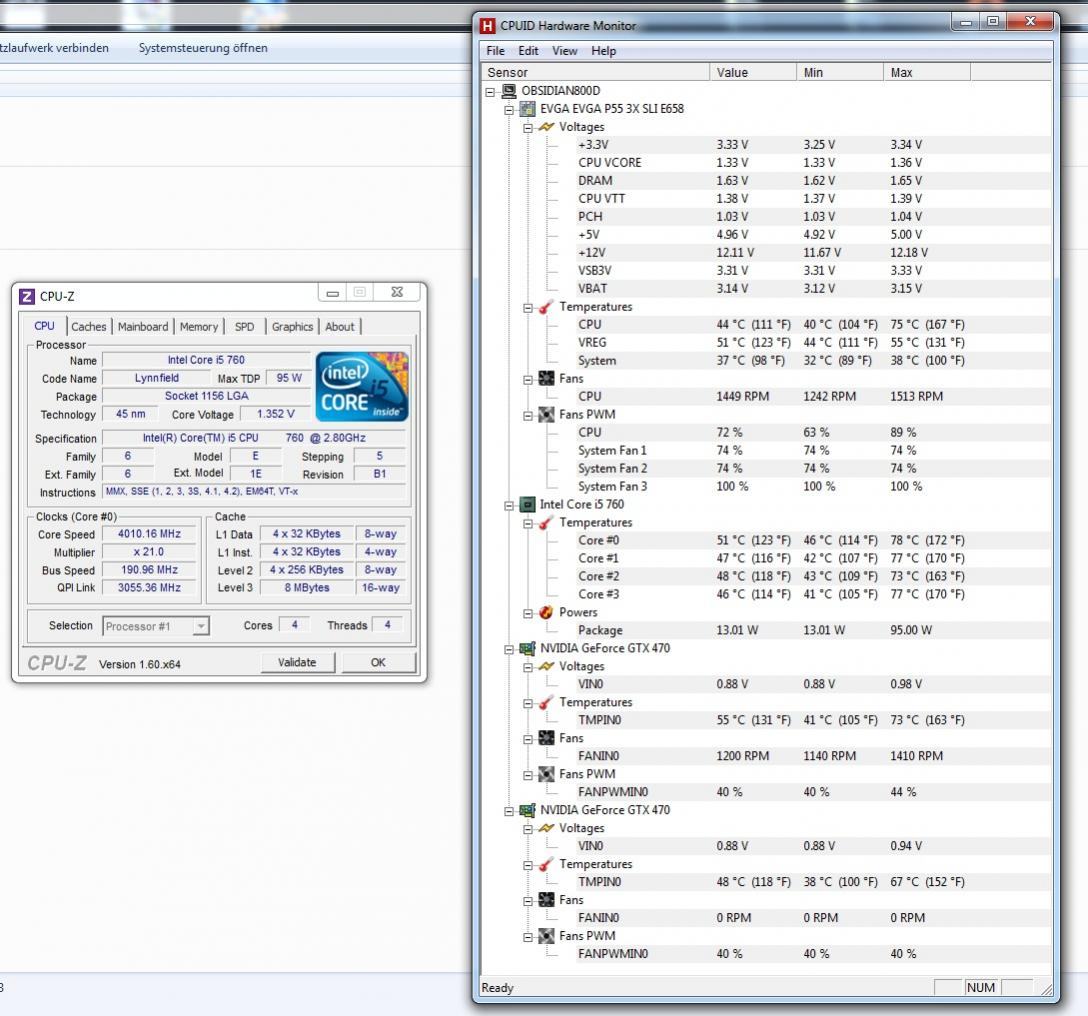Click the Core Speed 4010.16 MHz field
The image size is (1088, 1016).
coord(149,534)
